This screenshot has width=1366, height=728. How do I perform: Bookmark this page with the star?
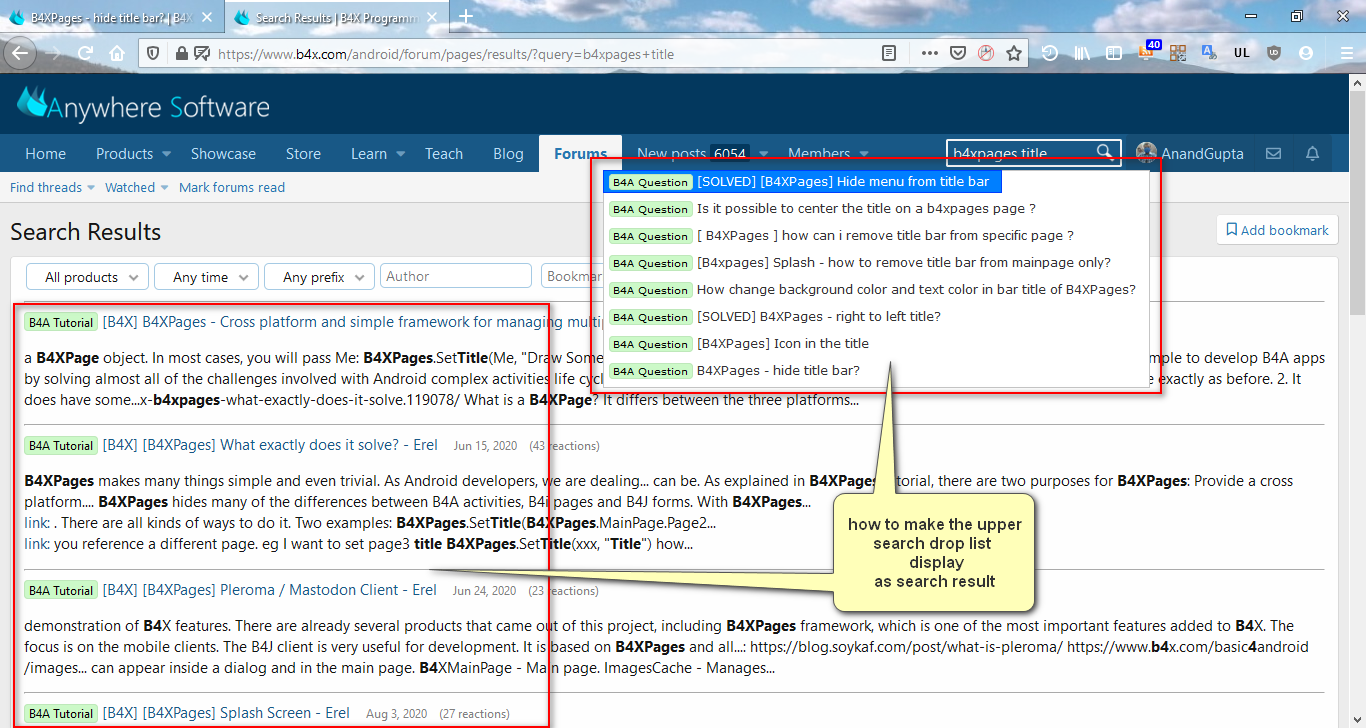point(1014,53)
